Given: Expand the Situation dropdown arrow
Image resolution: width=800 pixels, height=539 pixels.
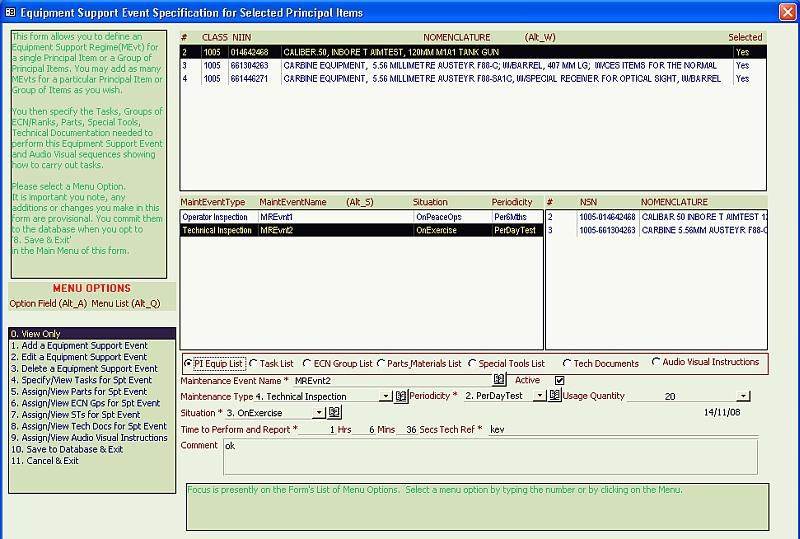Looking at the screenshot, I should click(318, 413).
